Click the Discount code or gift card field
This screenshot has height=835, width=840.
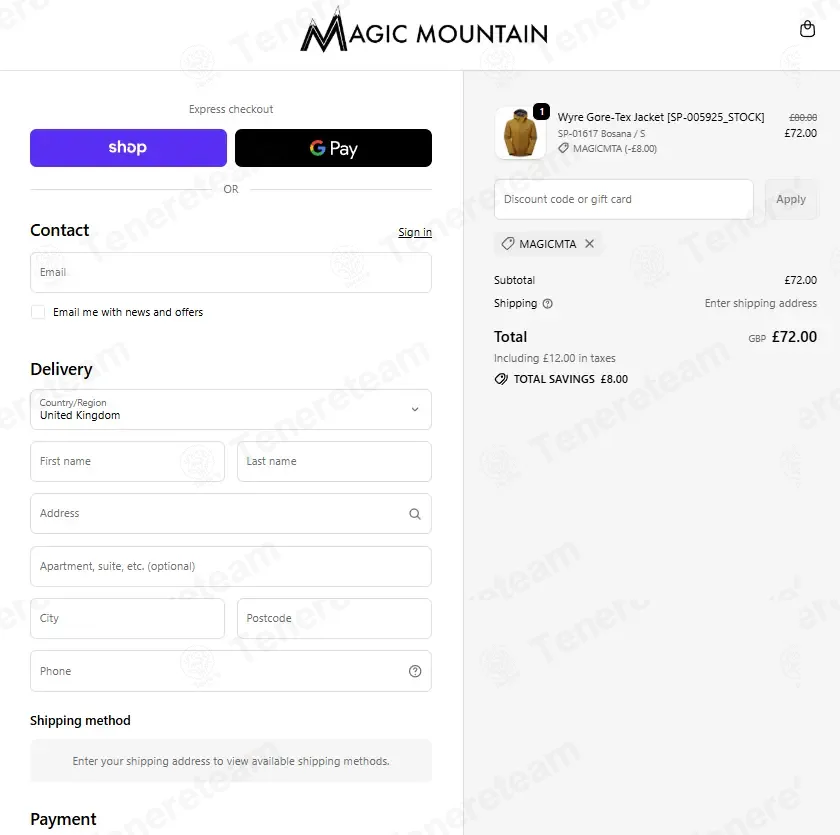coord(624,199)
